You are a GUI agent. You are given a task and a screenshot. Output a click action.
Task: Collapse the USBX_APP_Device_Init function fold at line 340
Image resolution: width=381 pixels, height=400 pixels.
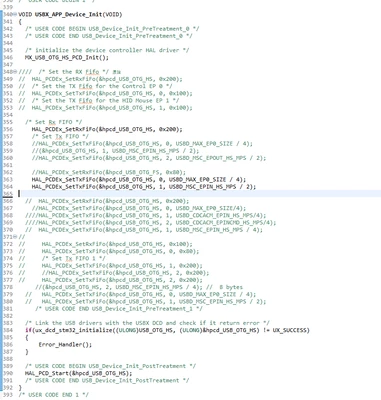coord(15,15)
